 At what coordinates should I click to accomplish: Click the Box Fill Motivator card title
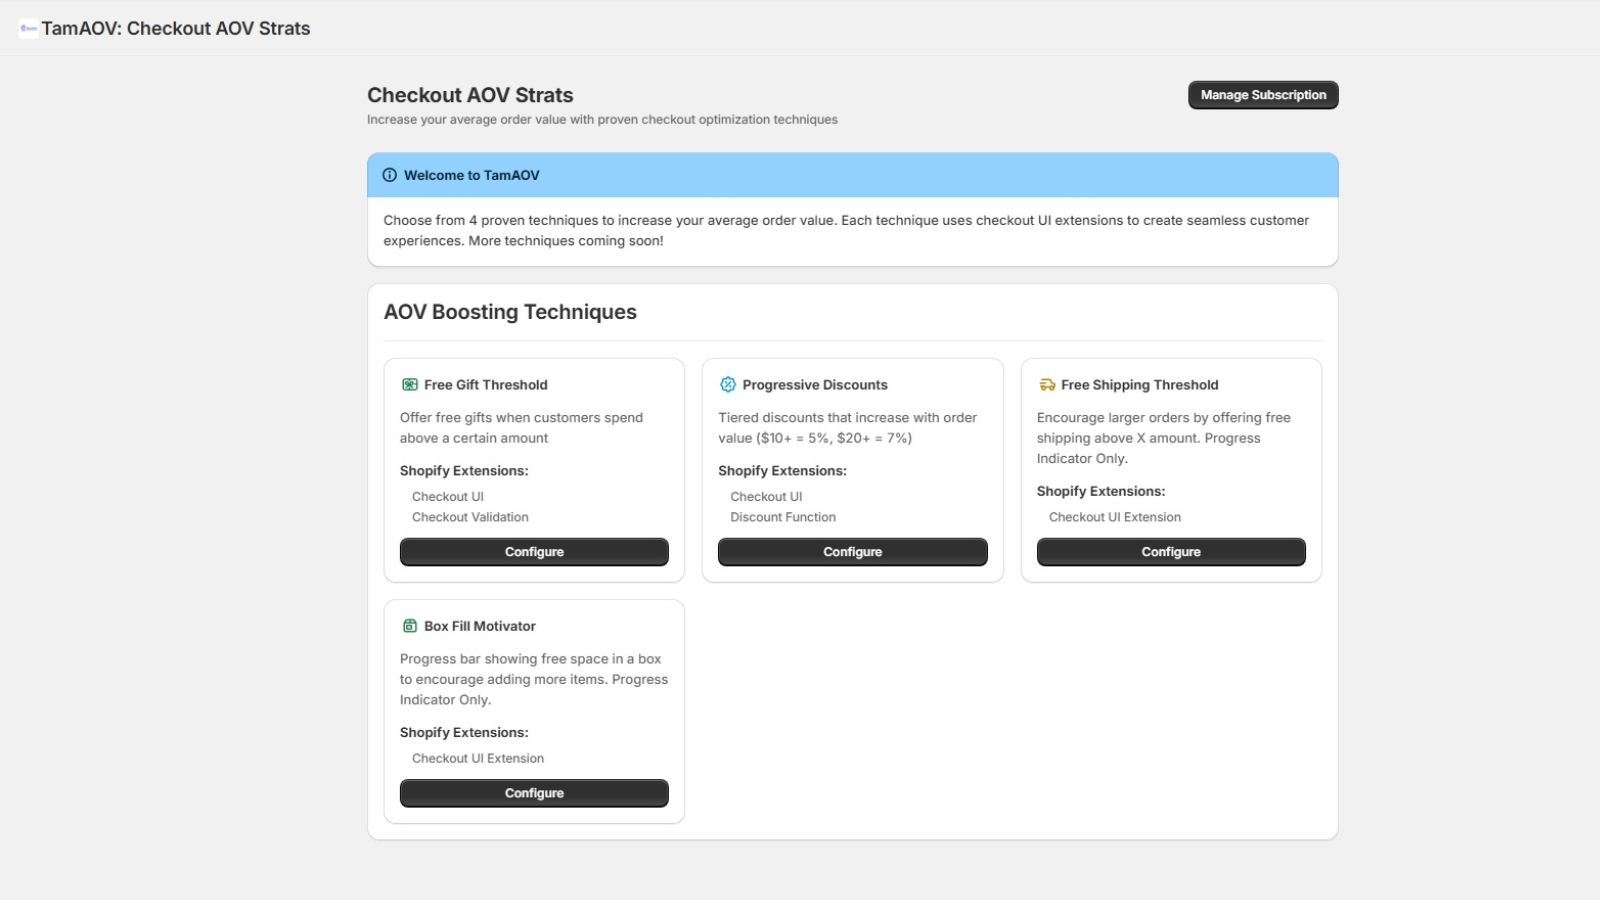pyautogui.click(x=480, y=626)
